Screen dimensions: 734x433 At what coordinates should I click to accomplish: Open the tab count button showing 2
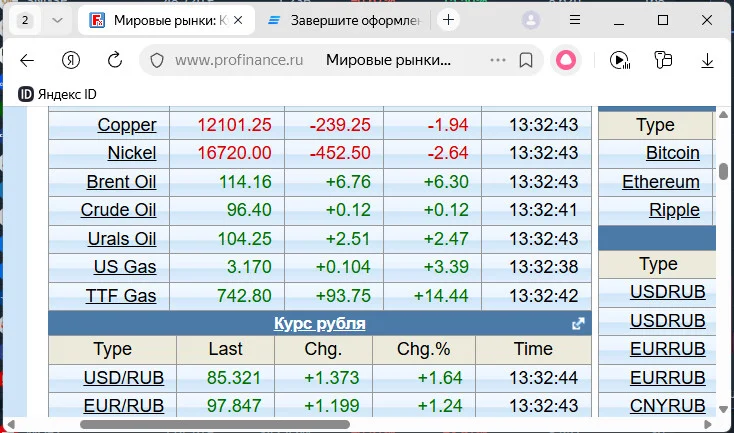click(25, 20)
